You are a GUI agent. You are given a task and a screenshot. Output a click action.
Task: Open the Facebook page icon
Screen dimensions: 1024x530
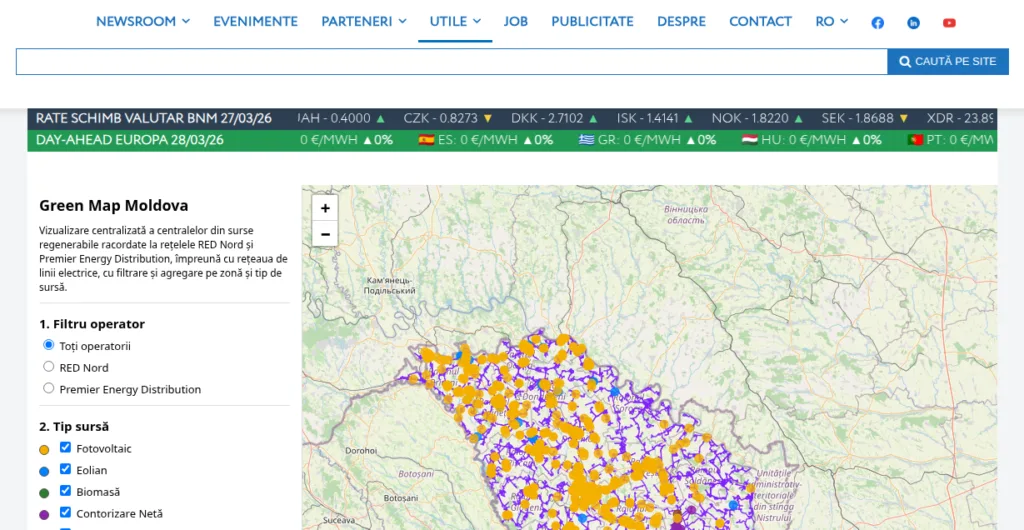click(x=877, y=23)
